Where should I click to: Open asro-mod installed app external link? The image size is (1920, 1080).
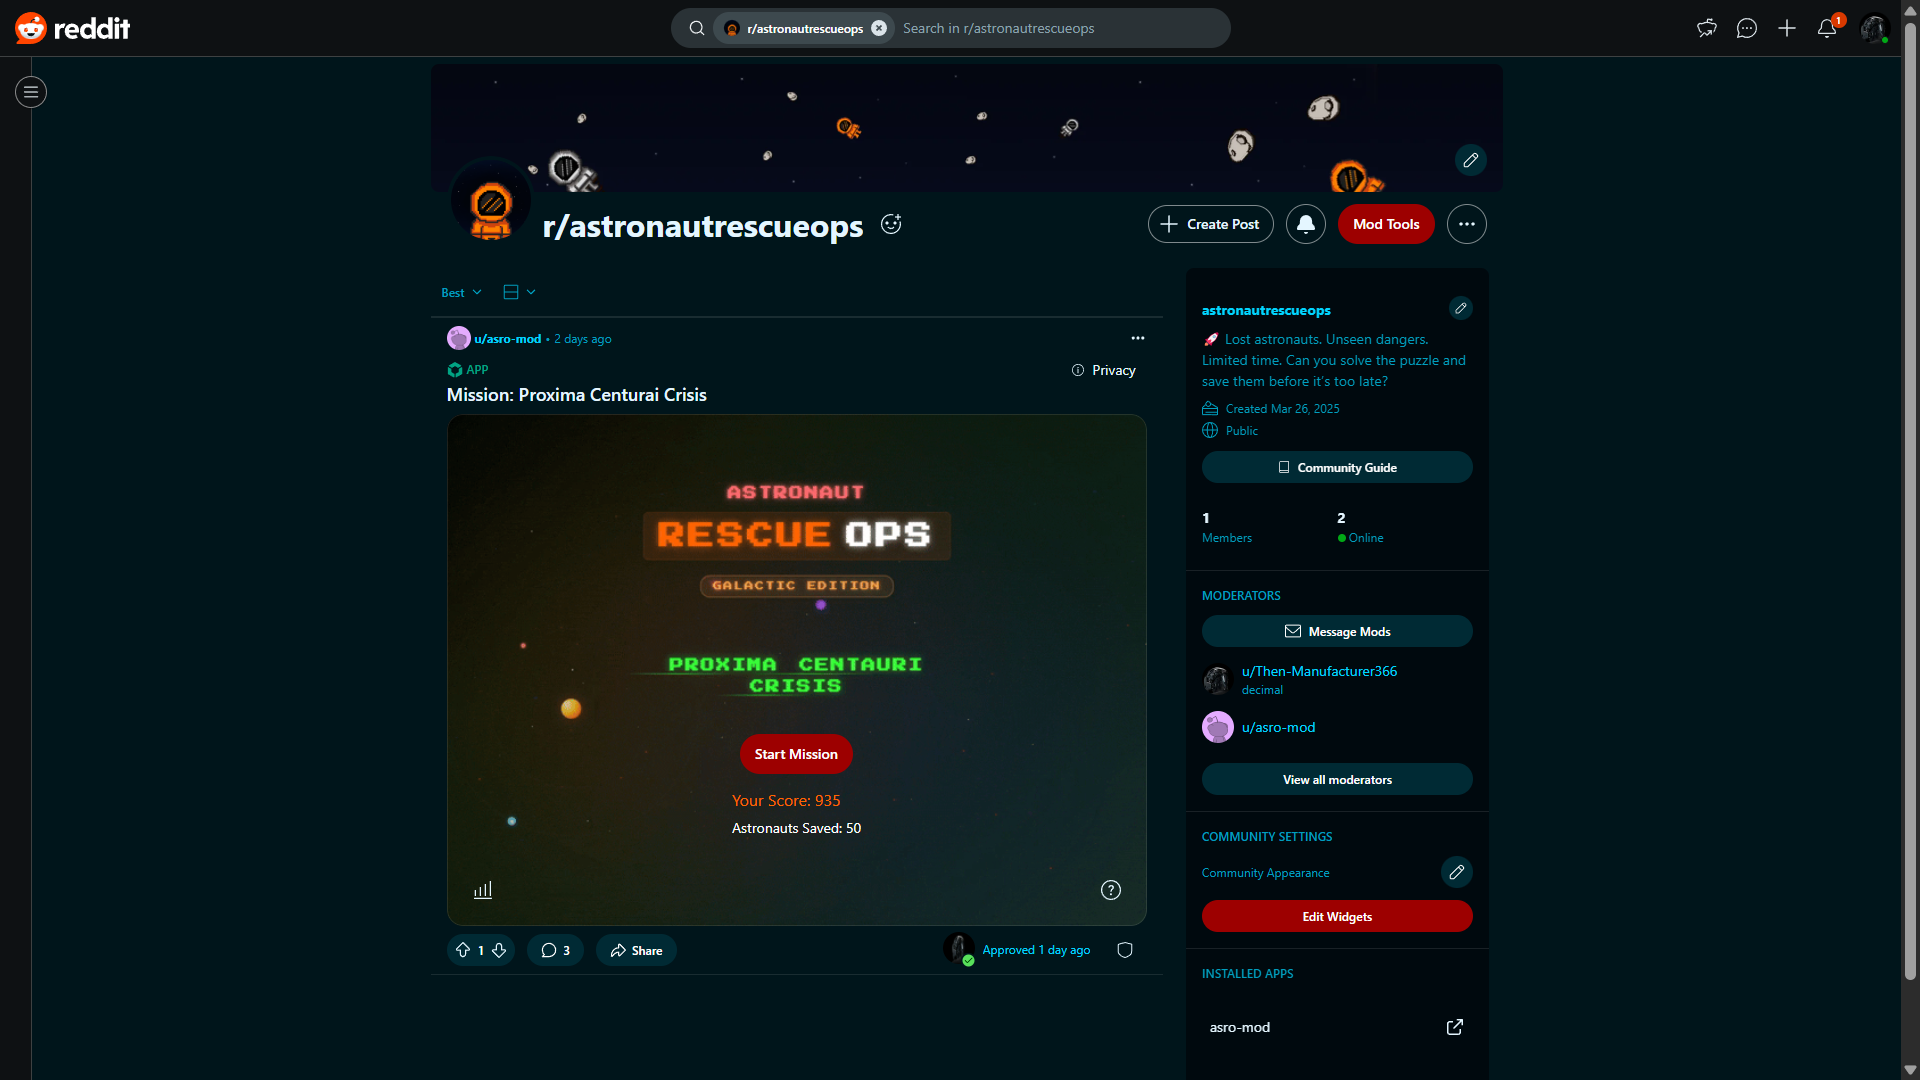pos(1454,1027)
